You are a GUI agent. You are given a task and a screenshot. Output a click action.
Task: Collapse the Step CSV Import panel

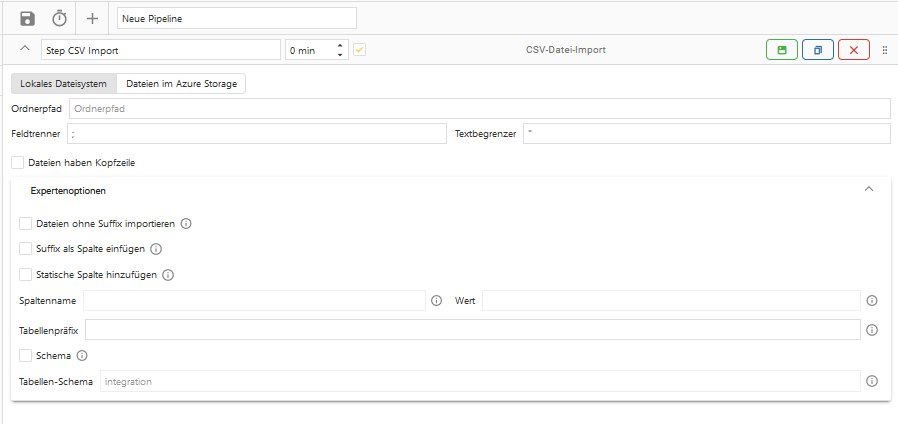pos(25,49)
